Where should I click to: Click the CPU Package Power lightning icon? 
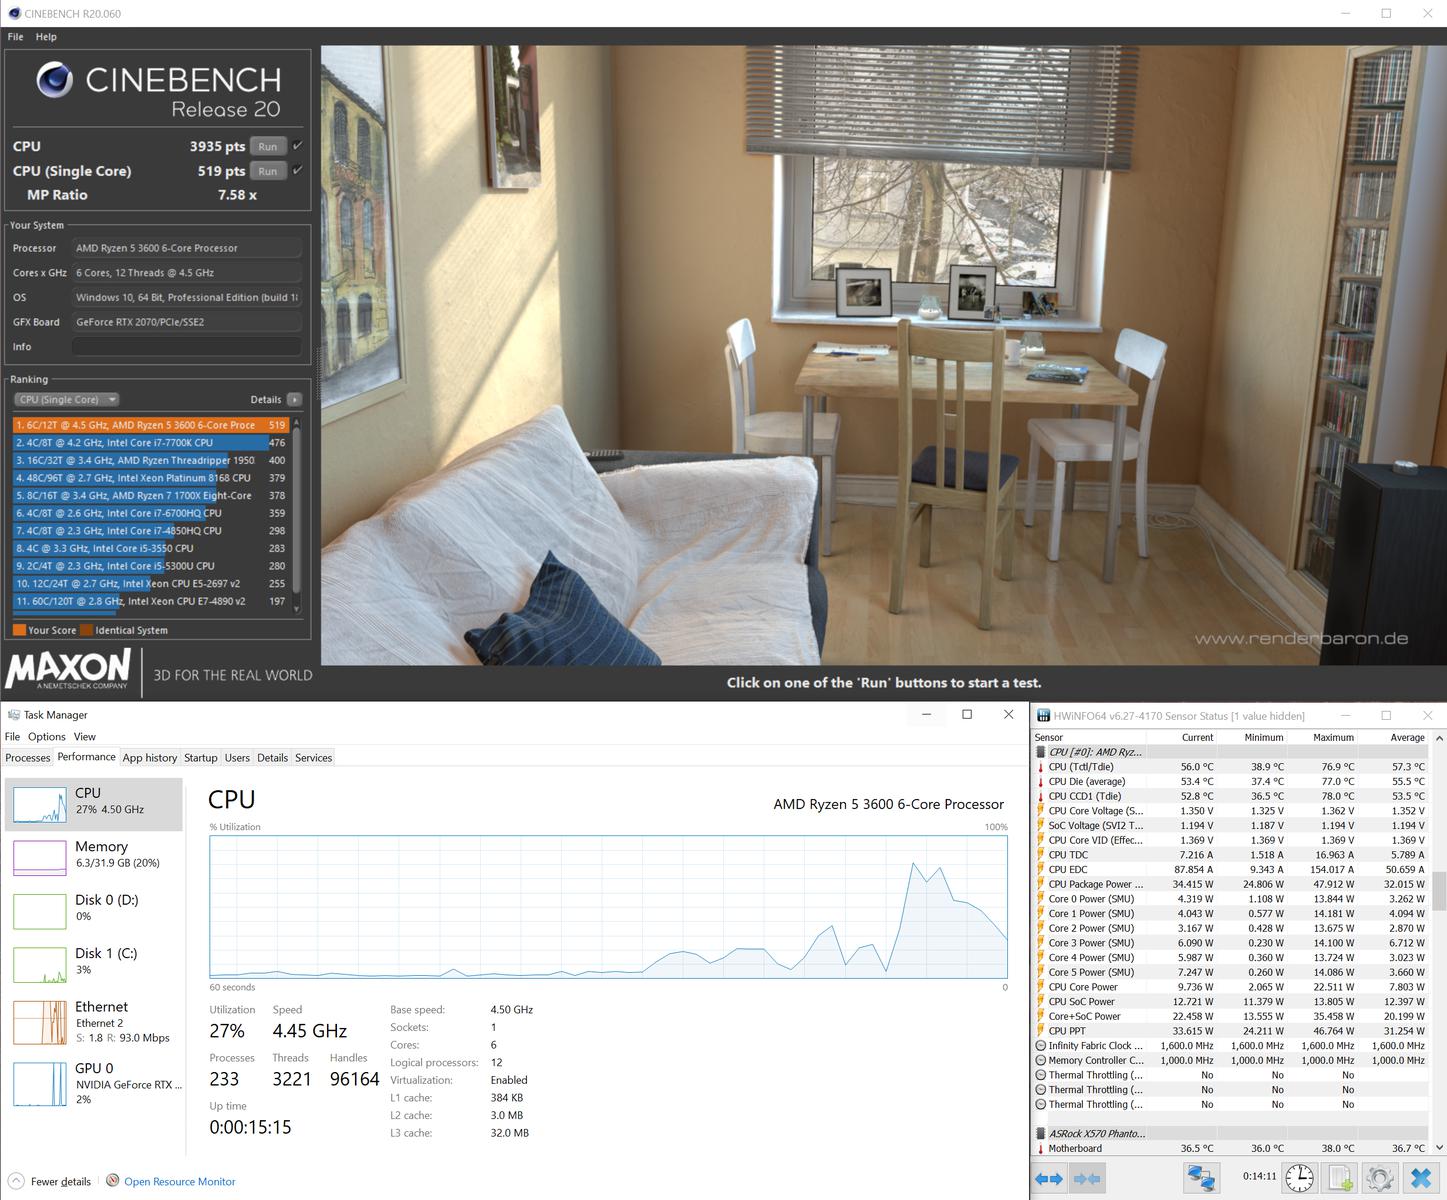pos(1040,884)
